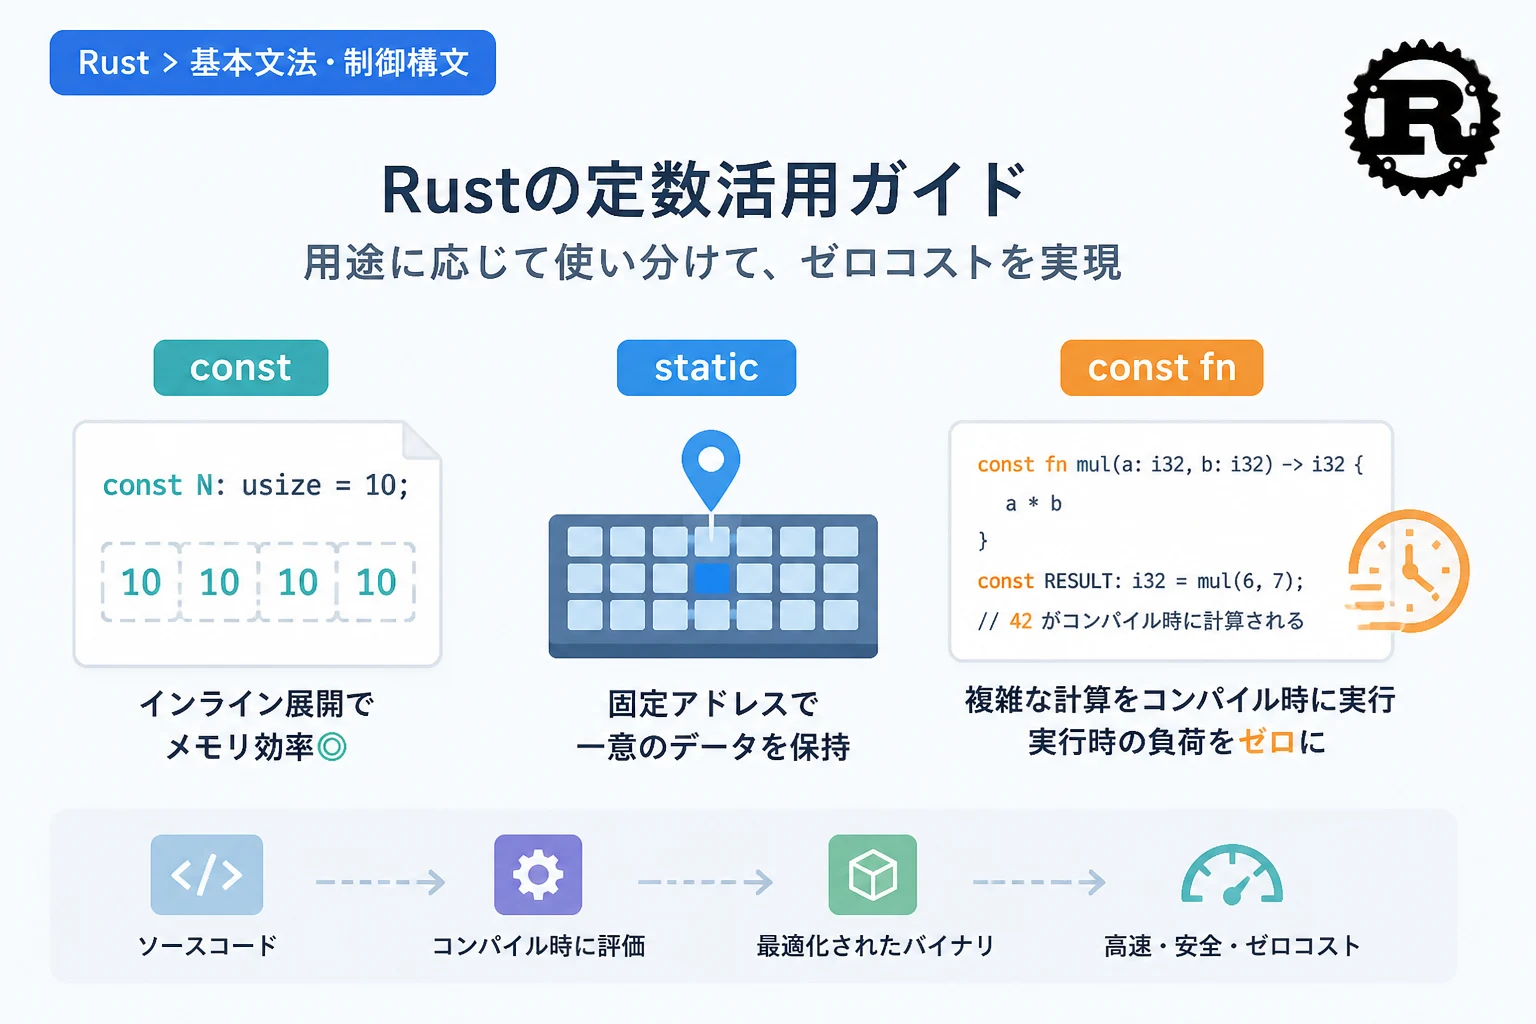Image resolution: width=1536 pixels, height=1024 pixels.
Task: Click the const N: usize code line
Action: coord(256,486)
